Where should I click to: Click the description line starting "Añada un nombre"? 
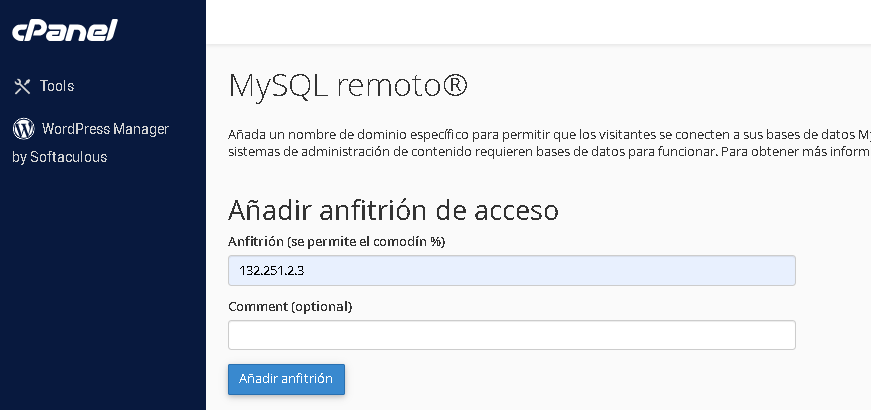pyautogui.click(x=549, y=135)
